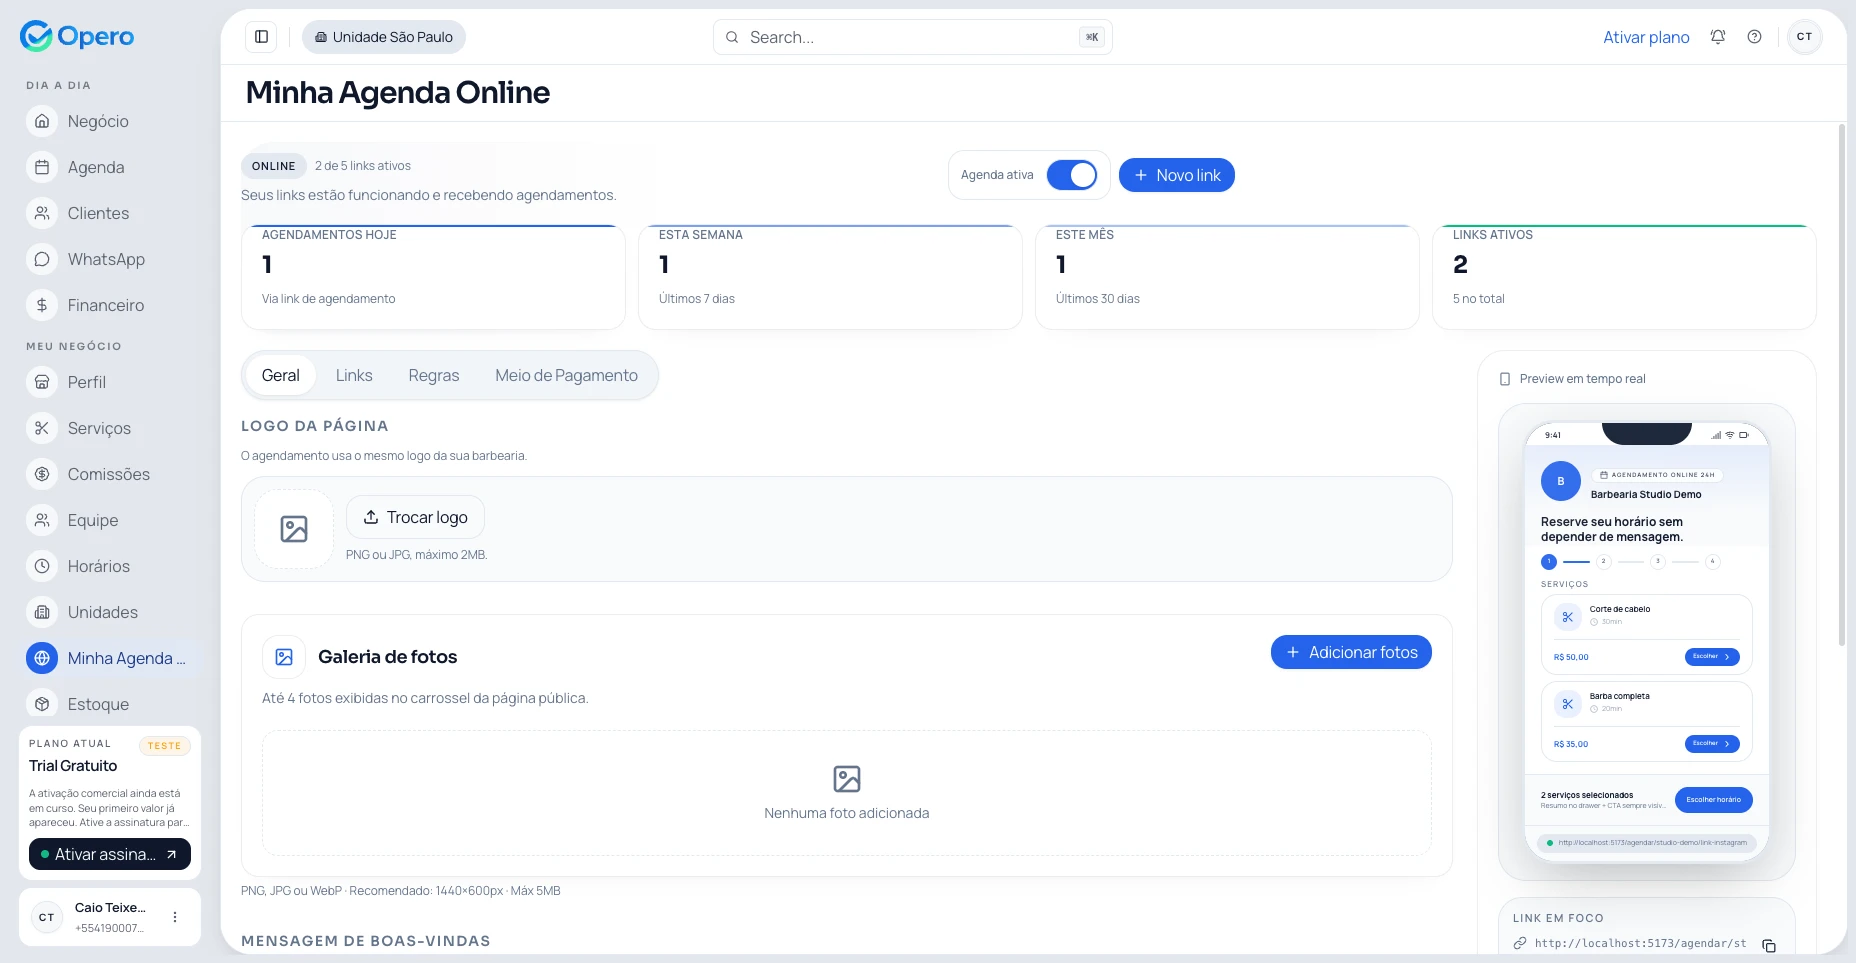Open user menu for Caio Teixeira
This screenshot has width=1856, height=963.
[x=175, y=917]
